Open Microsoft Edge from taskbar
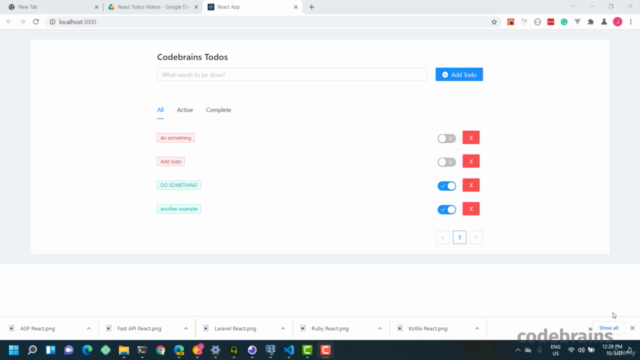This screenshot has height=360, width=640. pos(87,350)
